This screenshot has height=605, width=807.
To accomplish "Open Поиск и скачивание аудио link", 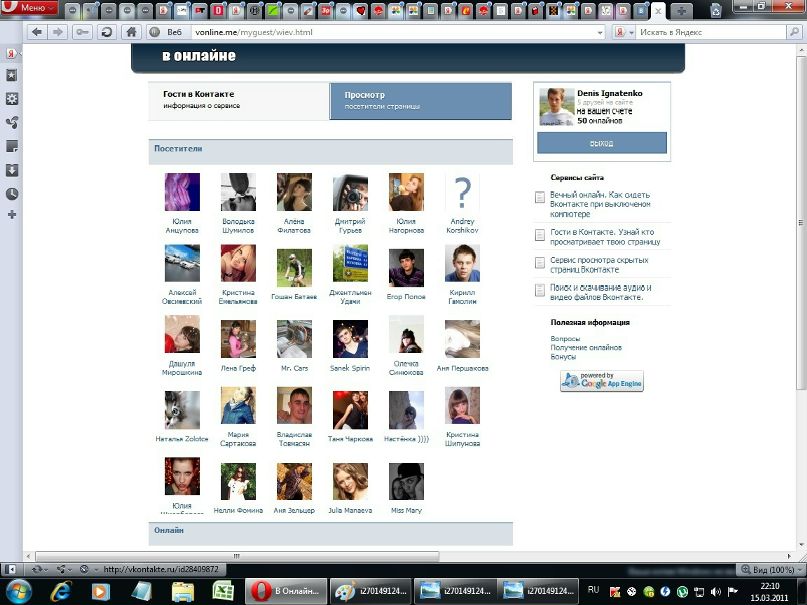I will pos(601,292).
